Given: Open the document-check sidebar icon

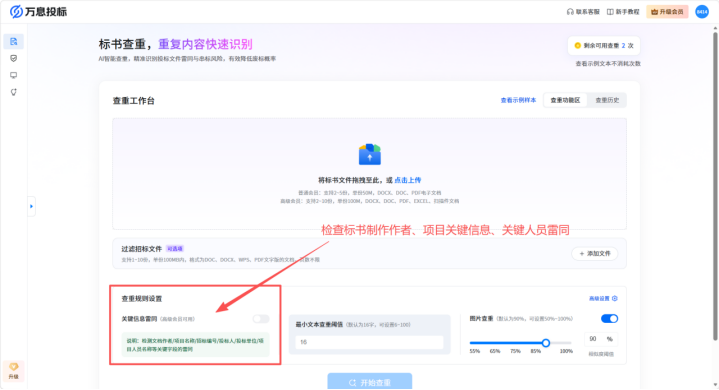Looking at the screenshot, I should [13, 42].
